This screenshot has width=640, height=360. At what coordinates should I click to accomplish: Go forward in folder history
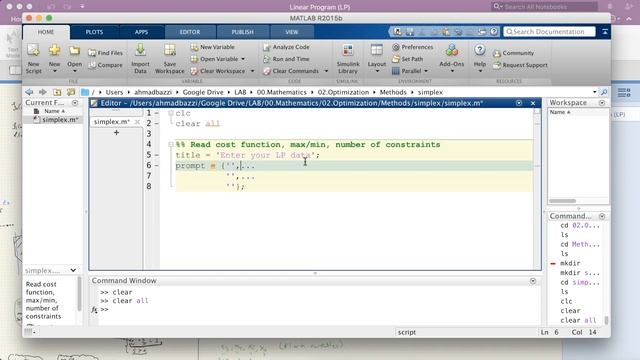coord(42,92)
